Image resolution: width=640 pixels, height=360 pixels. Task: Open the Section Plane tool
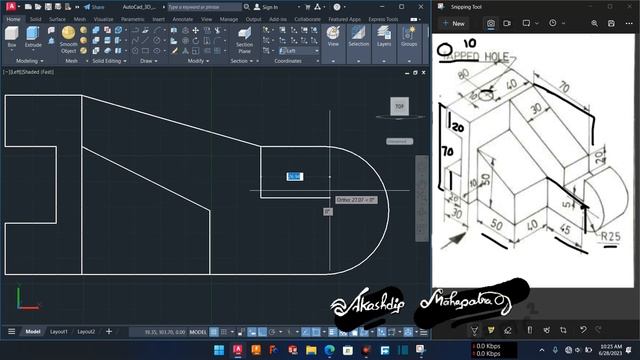[244, 40]
